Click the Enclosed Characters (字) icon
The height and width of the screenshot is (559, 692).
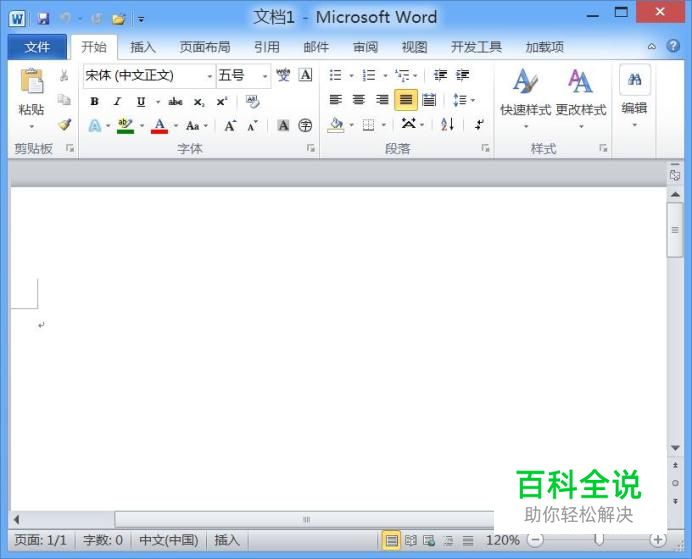pos(305,126)
